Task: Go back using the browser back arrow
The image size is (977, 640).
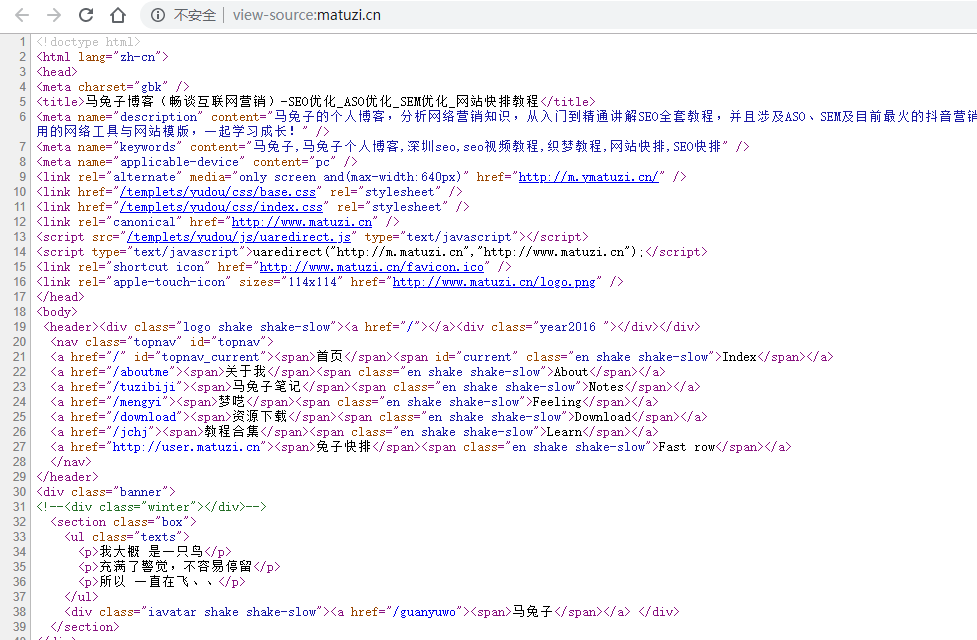Action: pos(22,15)
